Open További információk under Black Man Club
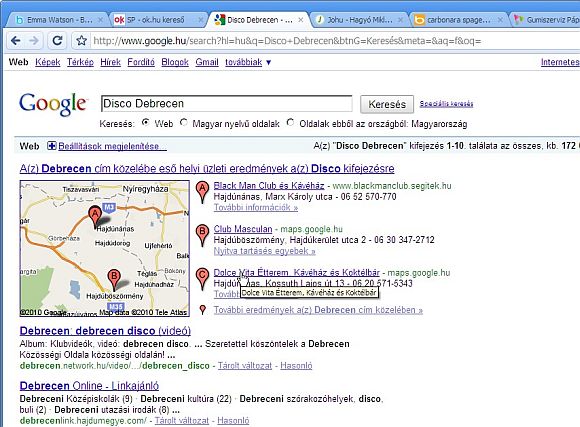The width and height of the screenshot is (580, 427). tap(256, 207)
